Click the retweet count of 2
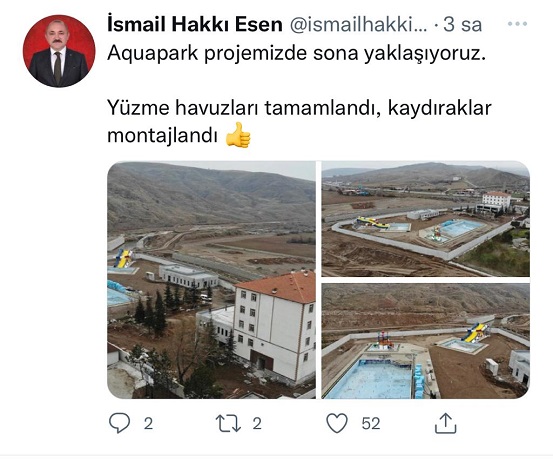Screen dimensions: 553x461 257,424
